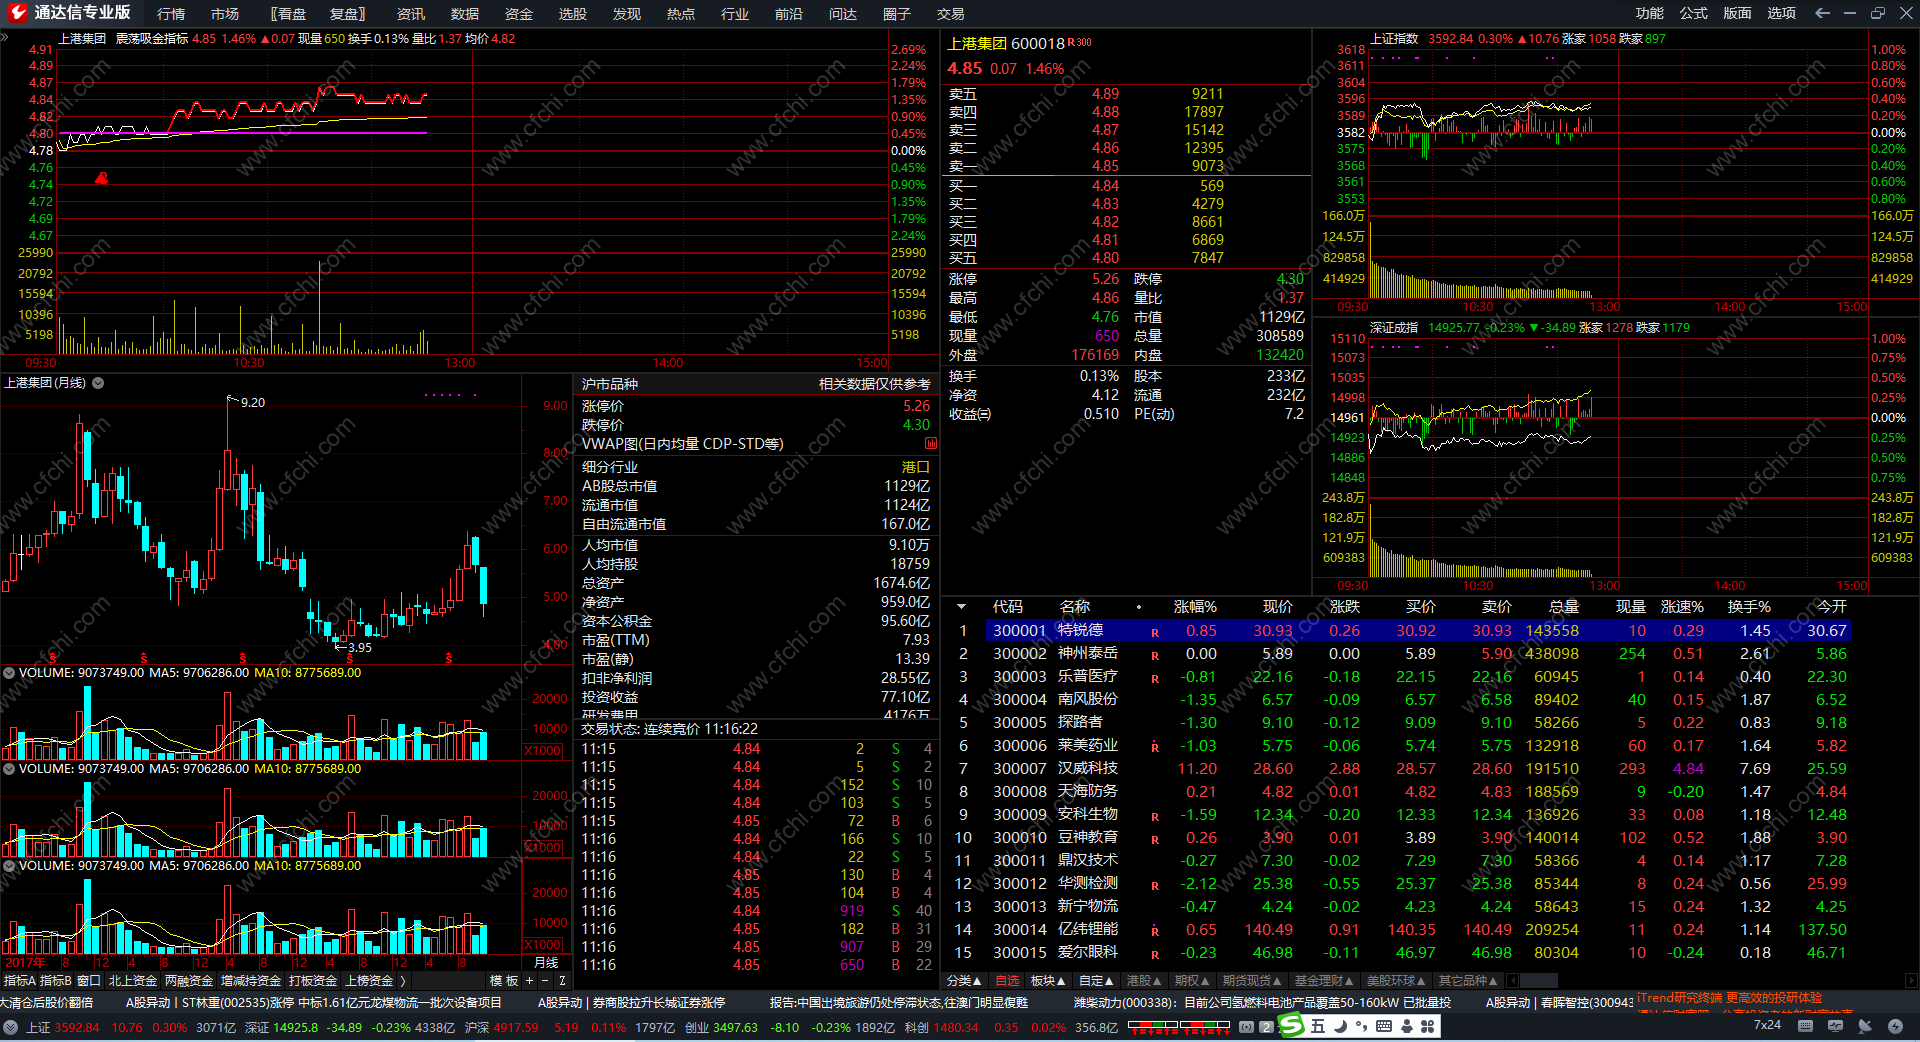Click the 模板 button

point(504,981)
